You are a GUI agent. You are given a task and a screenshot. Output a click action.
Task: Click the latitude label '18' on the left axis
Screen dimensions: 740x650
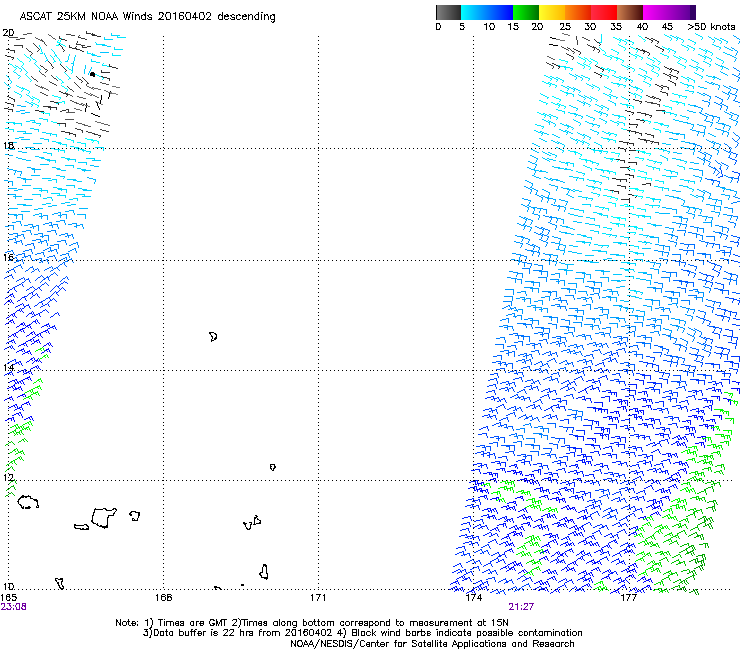(x=8, y=145)
